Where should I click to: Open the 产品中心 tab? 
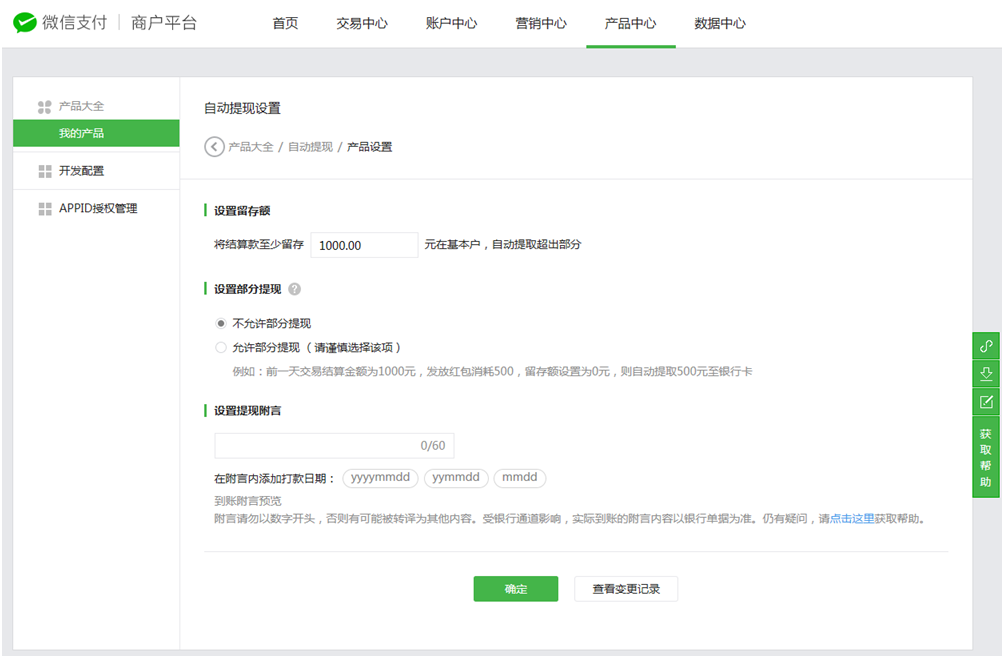[x=631, y=23]
